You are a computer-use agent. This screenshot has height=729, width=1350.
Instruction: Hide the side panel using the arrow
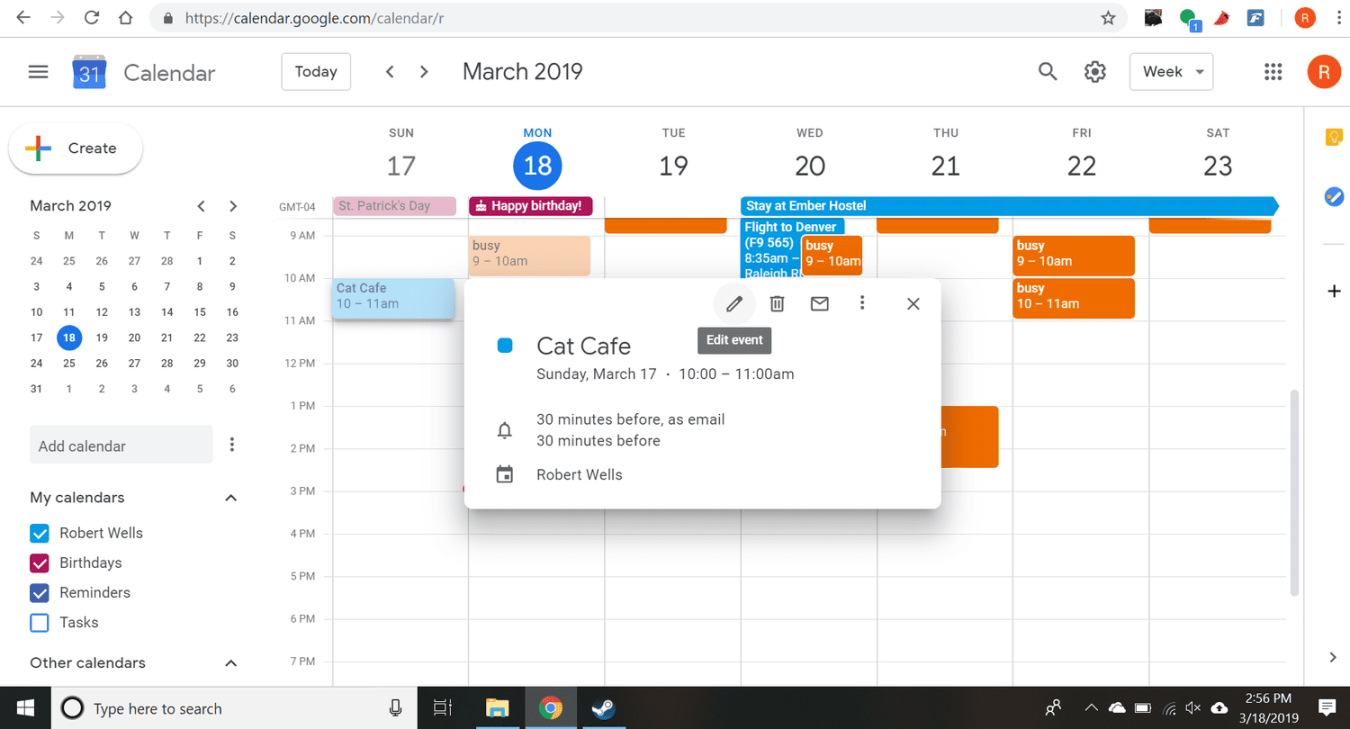(x=1333, y=657)
